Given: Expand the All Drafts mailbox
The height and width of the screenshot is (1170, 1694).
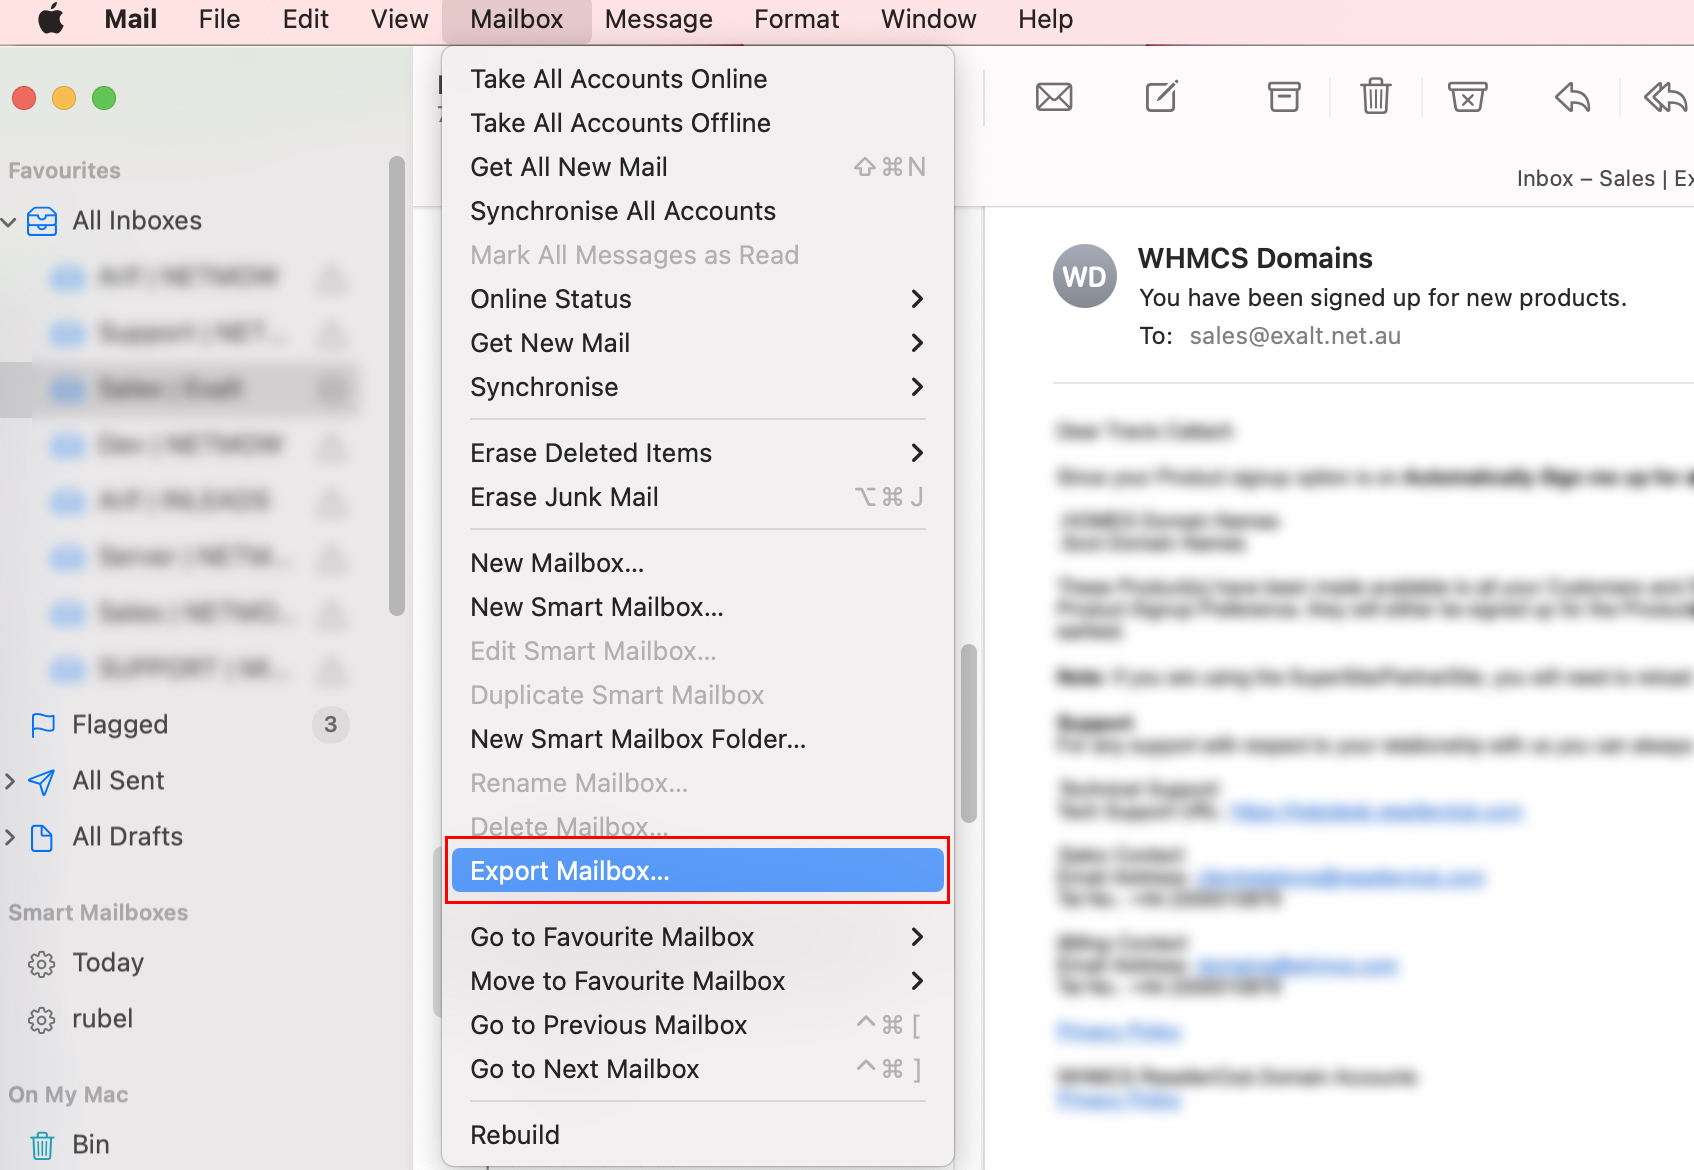Looking at the screenshot, I should (10, 837).
